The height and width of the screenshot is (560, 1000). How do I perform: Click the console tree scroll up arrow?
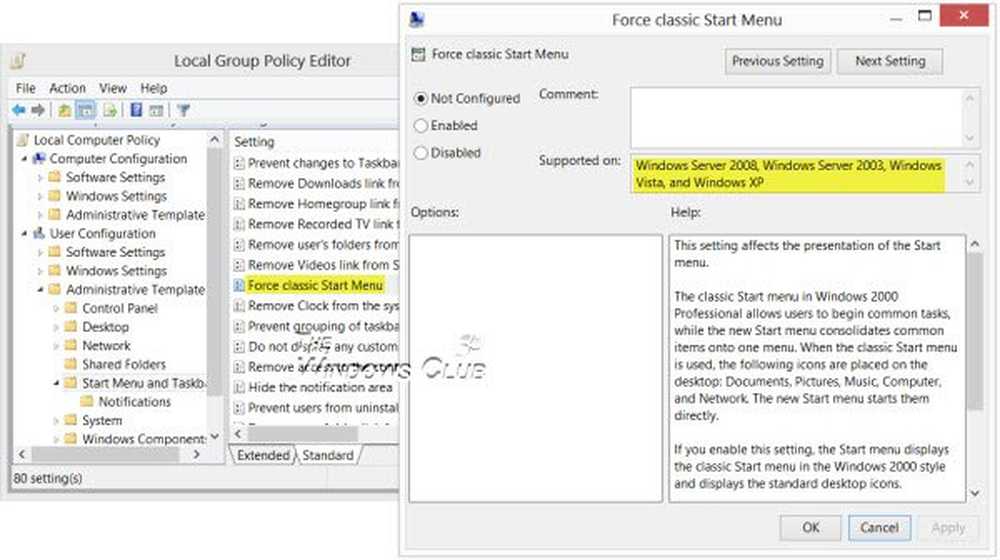point(214,140)
